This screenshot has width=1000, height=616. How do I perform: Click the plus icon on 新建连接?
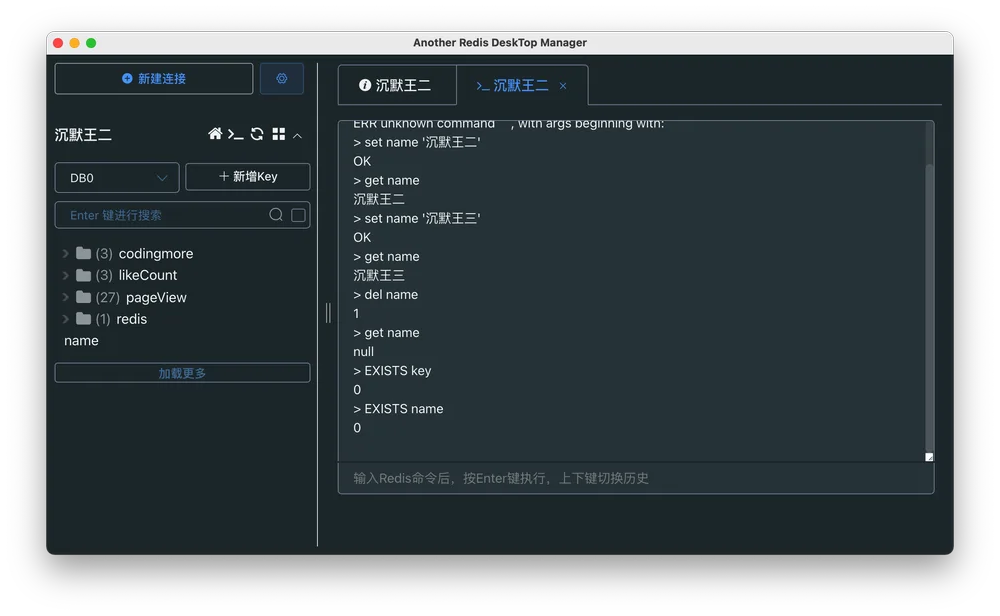127,78
